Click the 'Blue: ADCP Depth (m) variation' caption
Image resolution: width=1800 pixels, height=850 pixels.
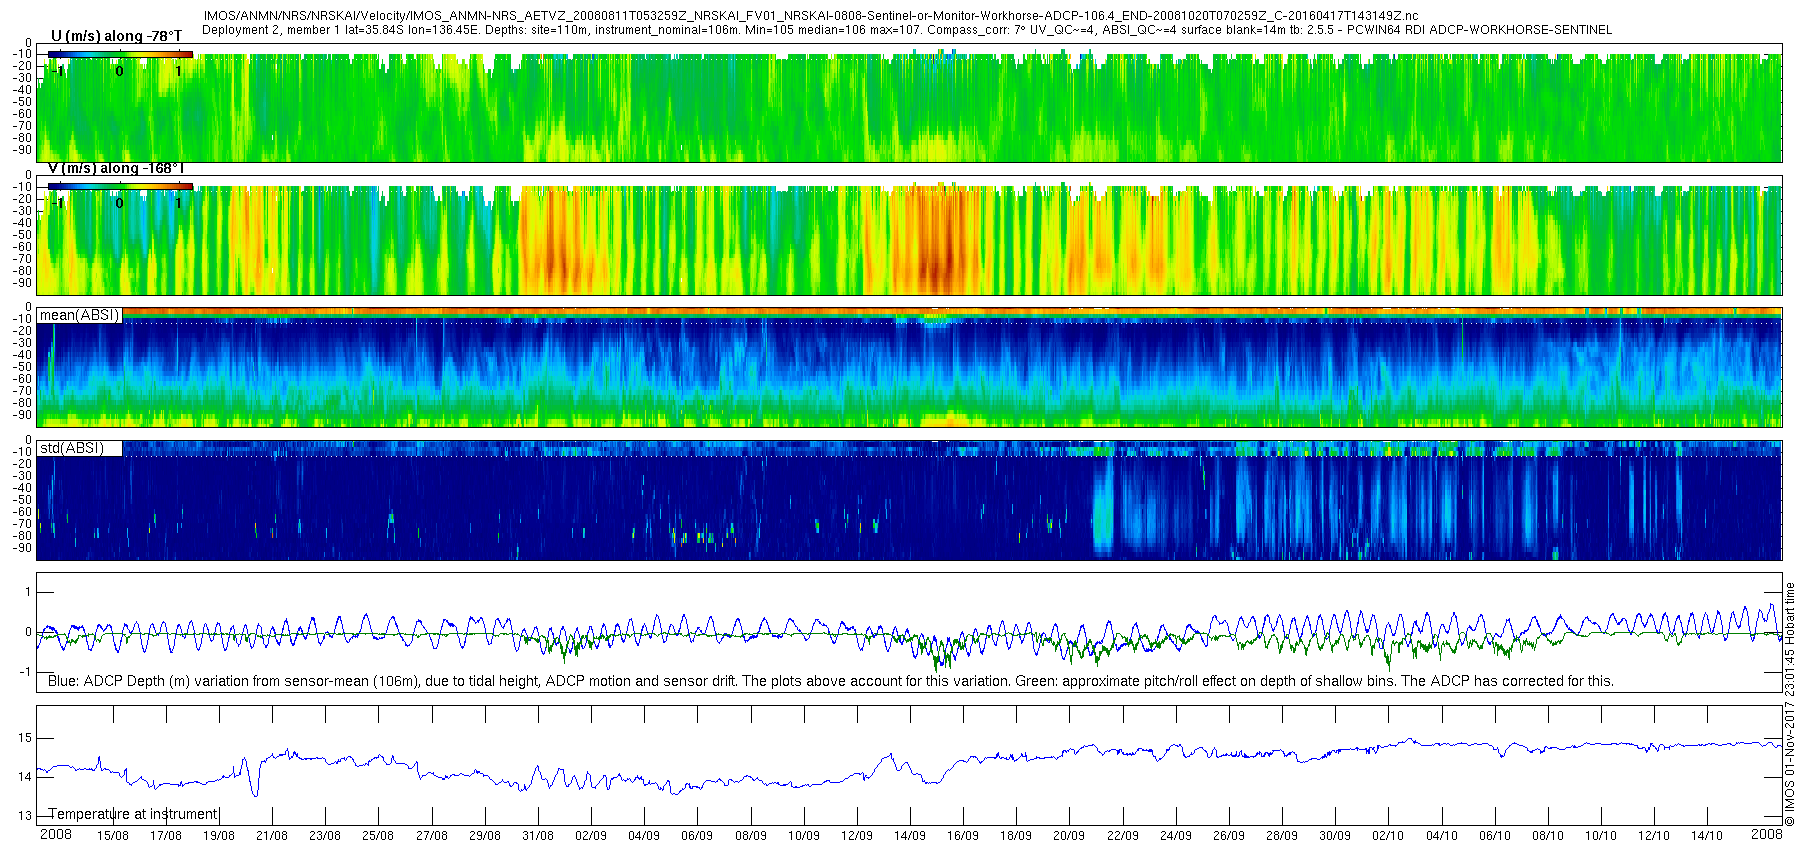tap(831, 681)
